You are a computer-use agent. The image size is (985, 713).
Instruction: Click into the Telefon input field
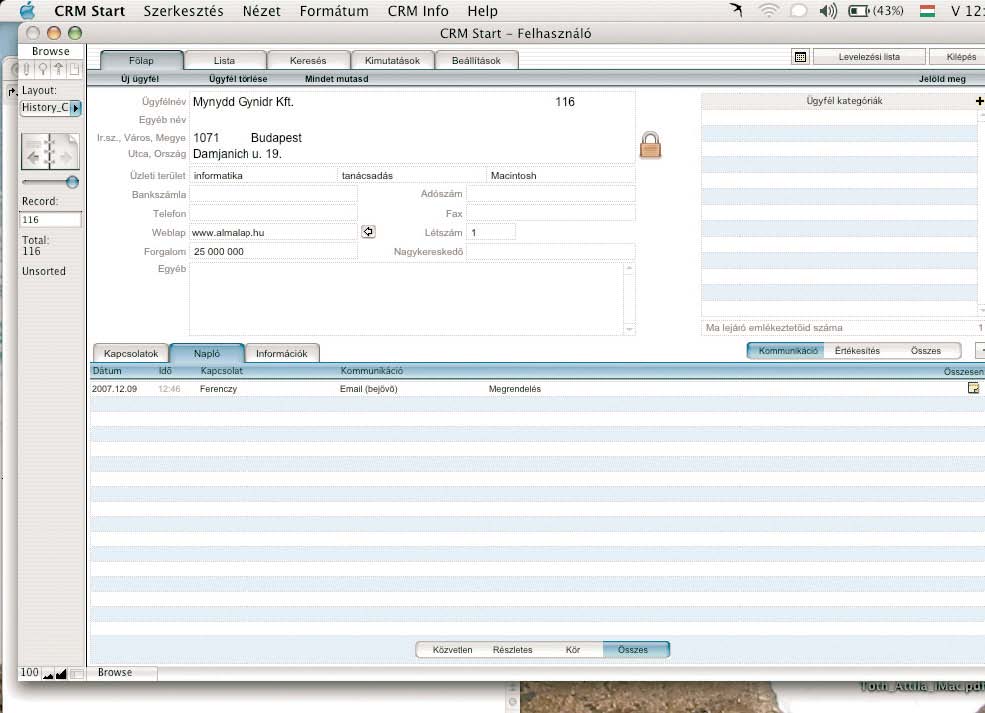[273, 214]
